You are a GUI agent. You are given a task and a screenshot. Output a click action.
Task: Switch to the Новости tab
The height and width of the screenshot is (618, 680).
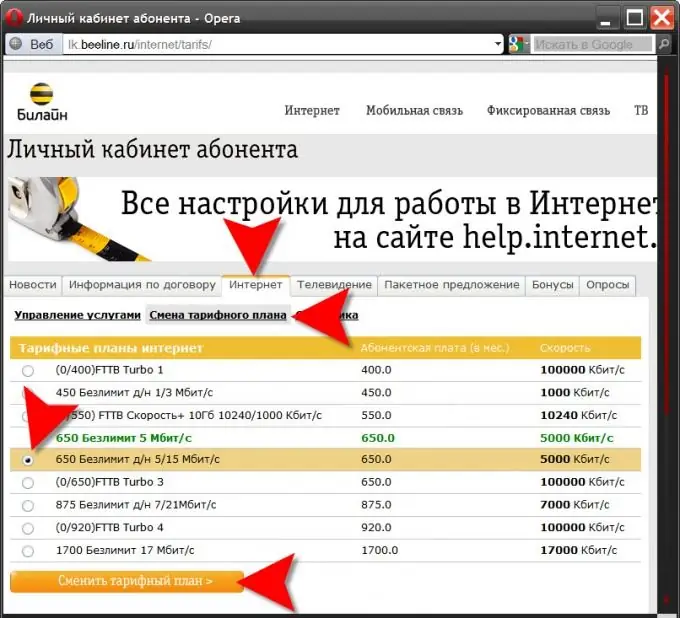tap(33, 285)
